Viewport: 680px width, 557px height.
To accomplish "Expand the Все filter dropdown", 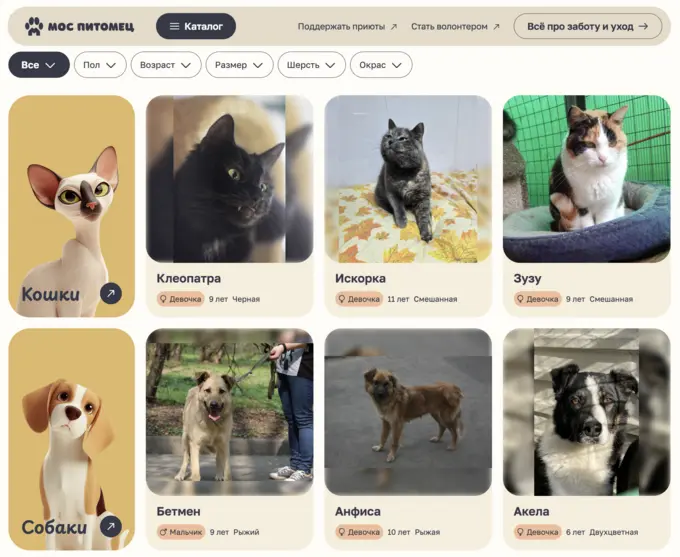I will [39, 65].
